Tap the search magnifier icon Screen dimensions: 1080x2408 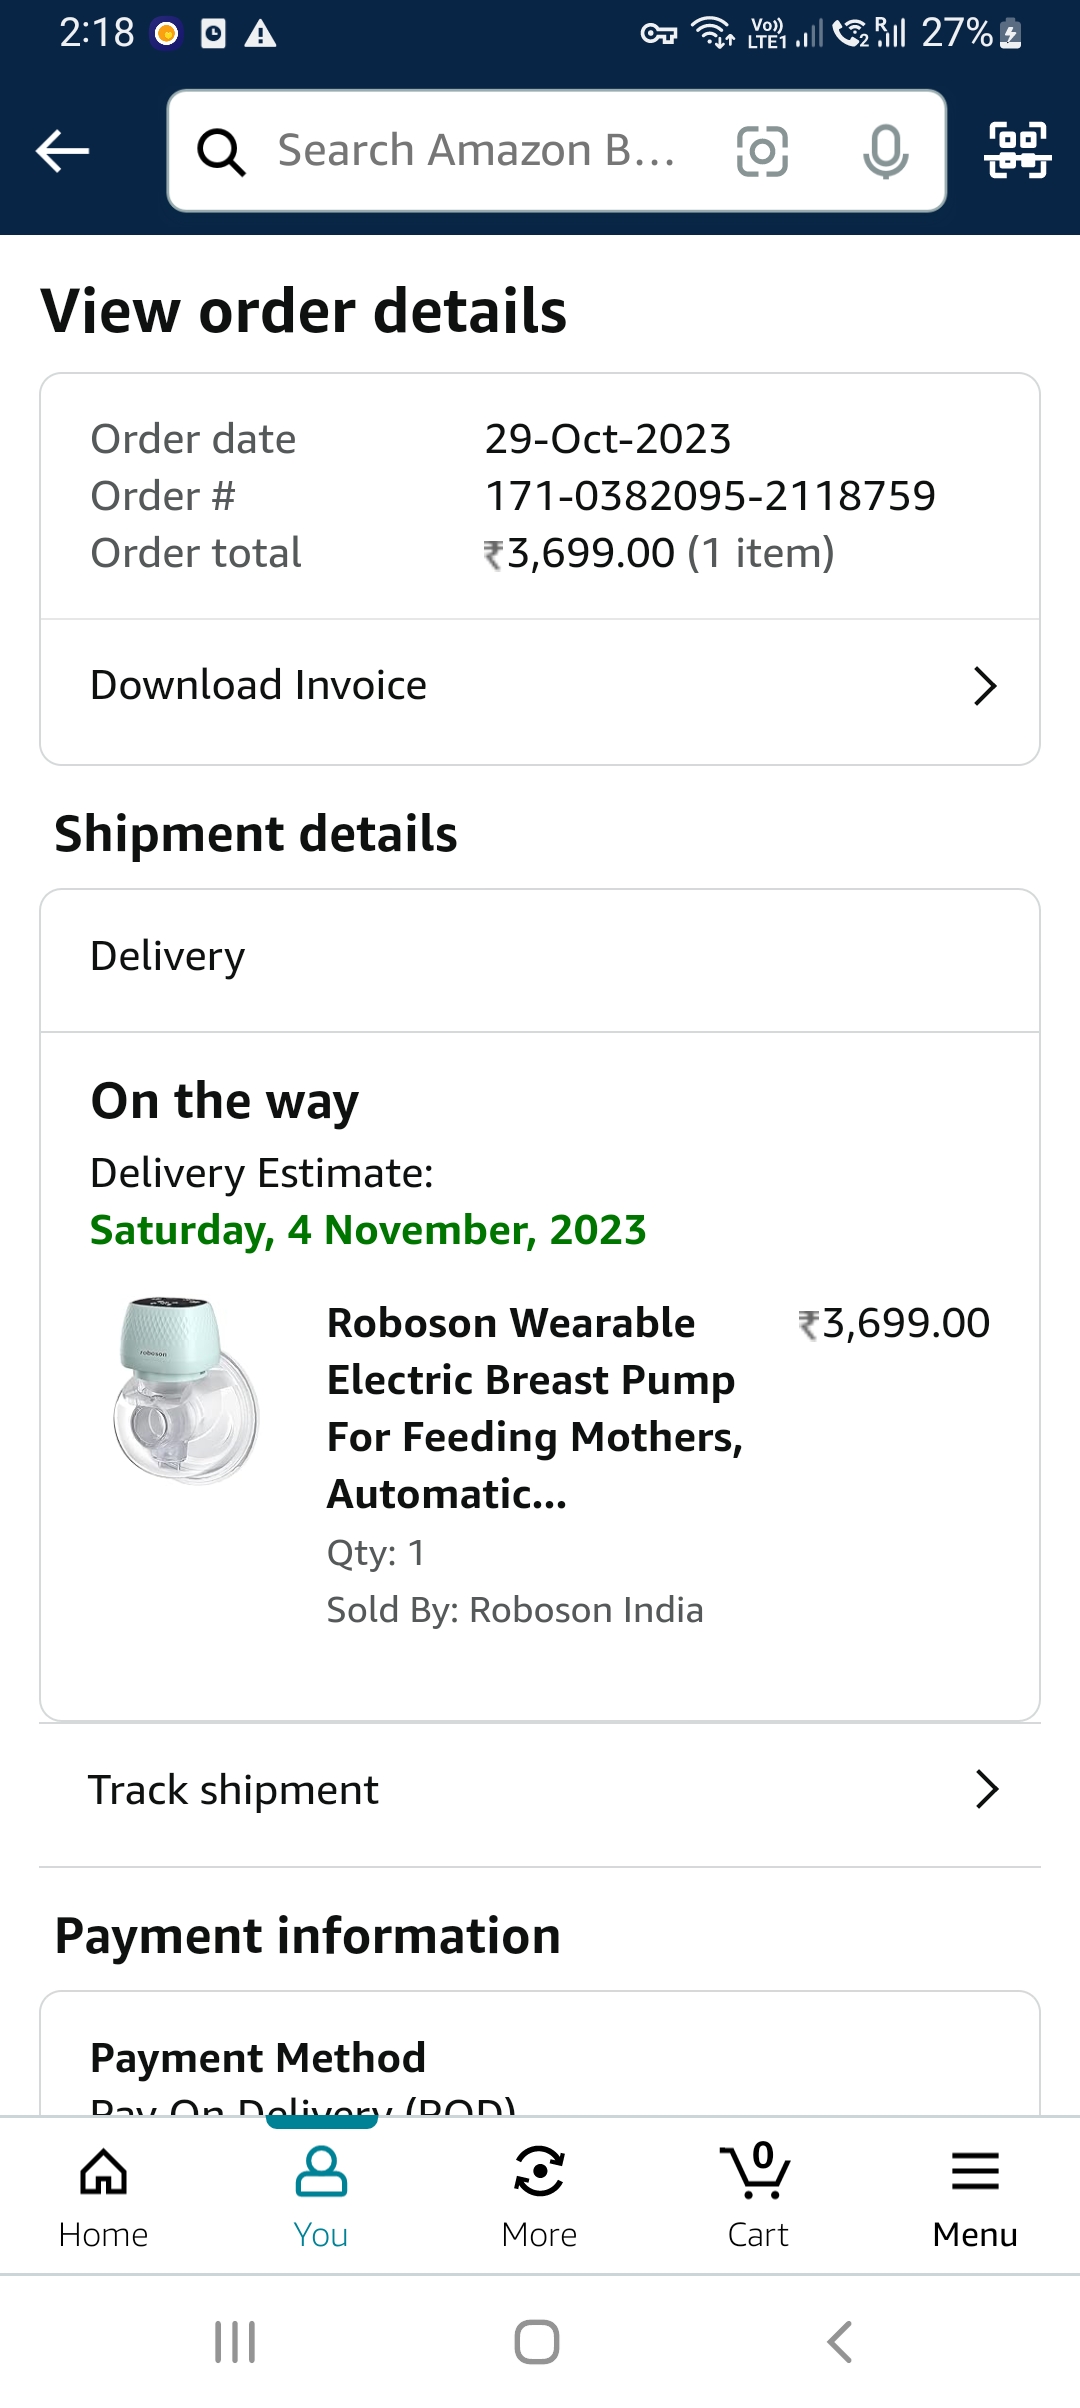click(x=221, y=152)
